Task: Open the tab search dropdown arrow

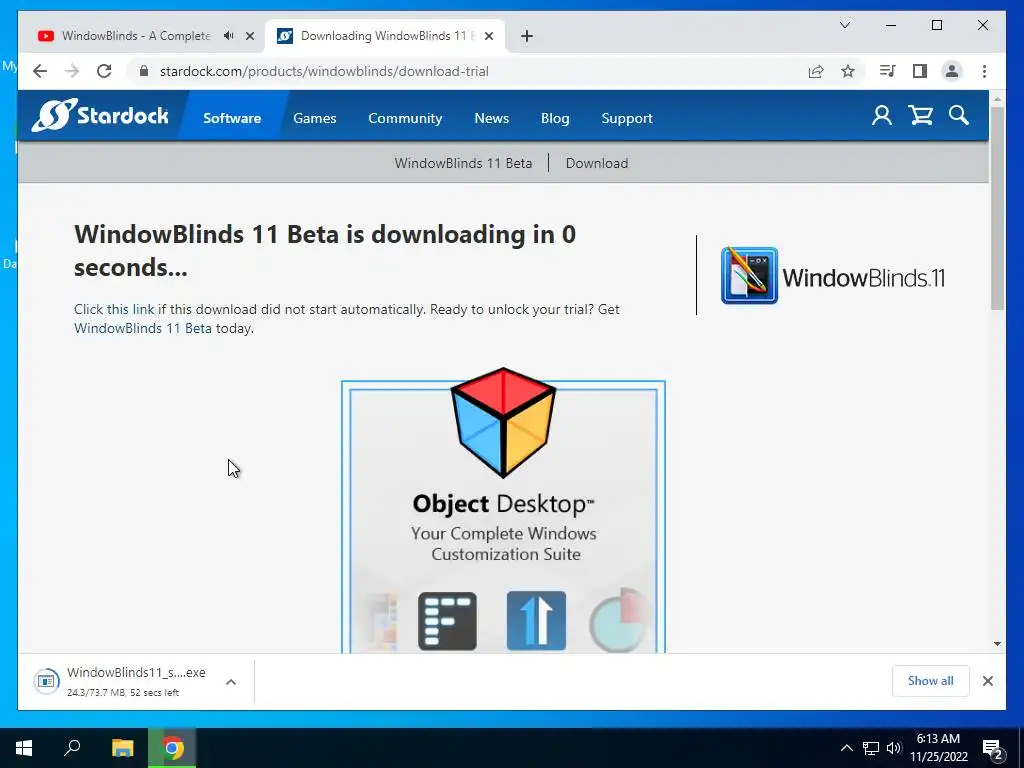Action: click(x=844, y=25)
